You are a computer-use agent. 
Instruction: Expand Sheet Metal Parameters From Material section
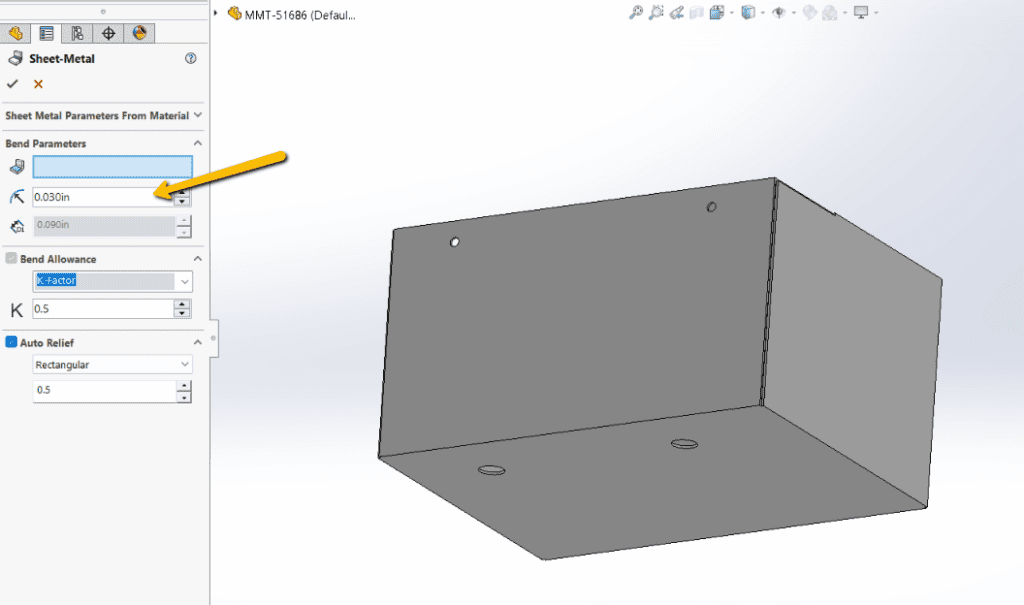click(197, 115)
